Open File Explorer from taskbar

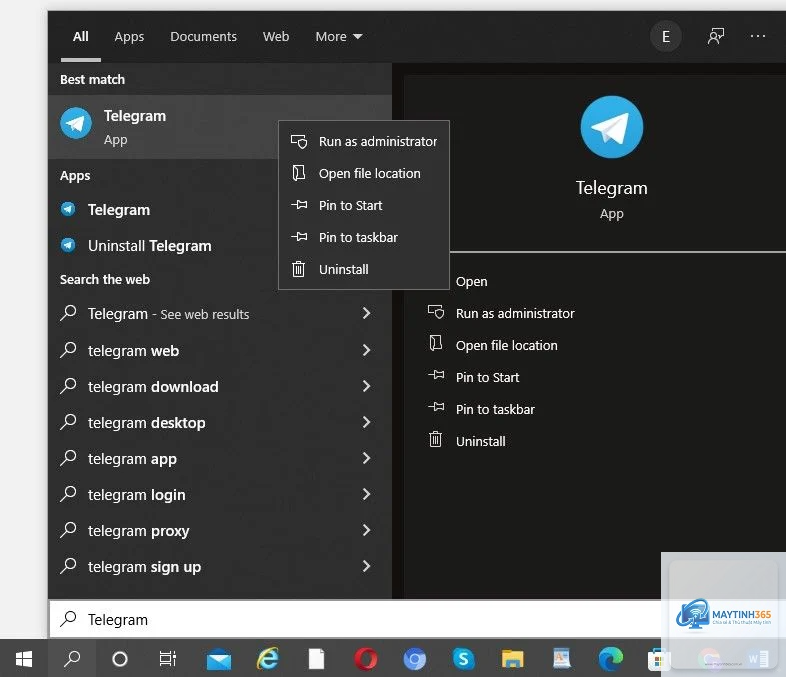pos(512,659)
